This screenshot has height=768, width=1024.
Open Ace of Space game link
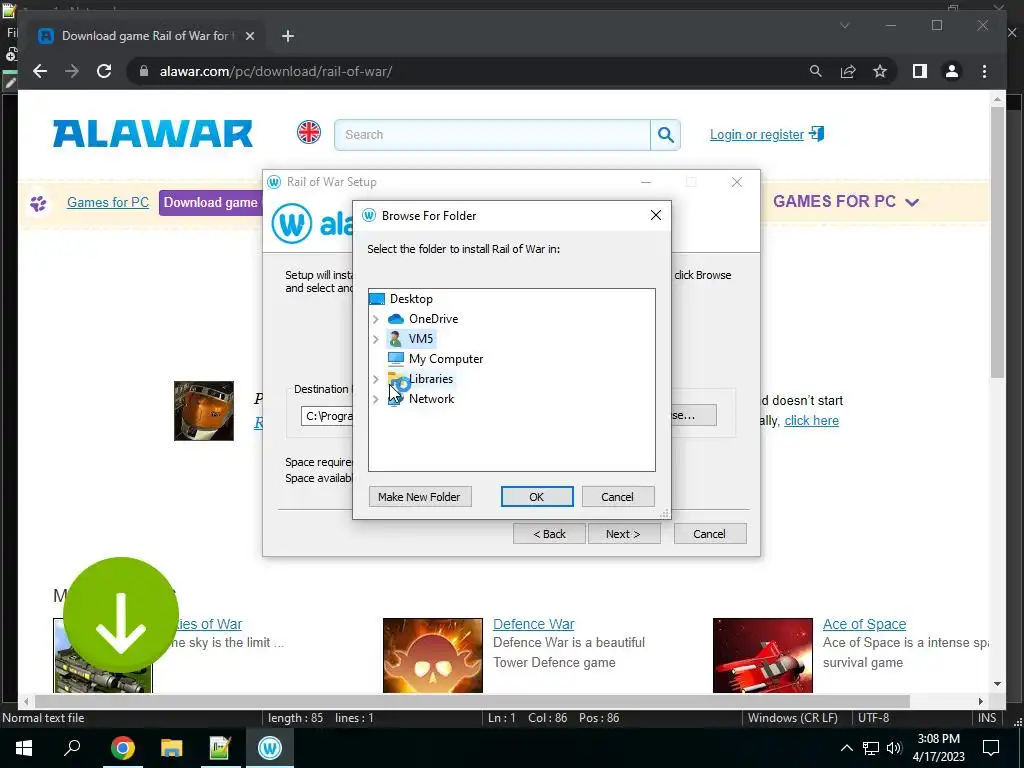point(864,624)
